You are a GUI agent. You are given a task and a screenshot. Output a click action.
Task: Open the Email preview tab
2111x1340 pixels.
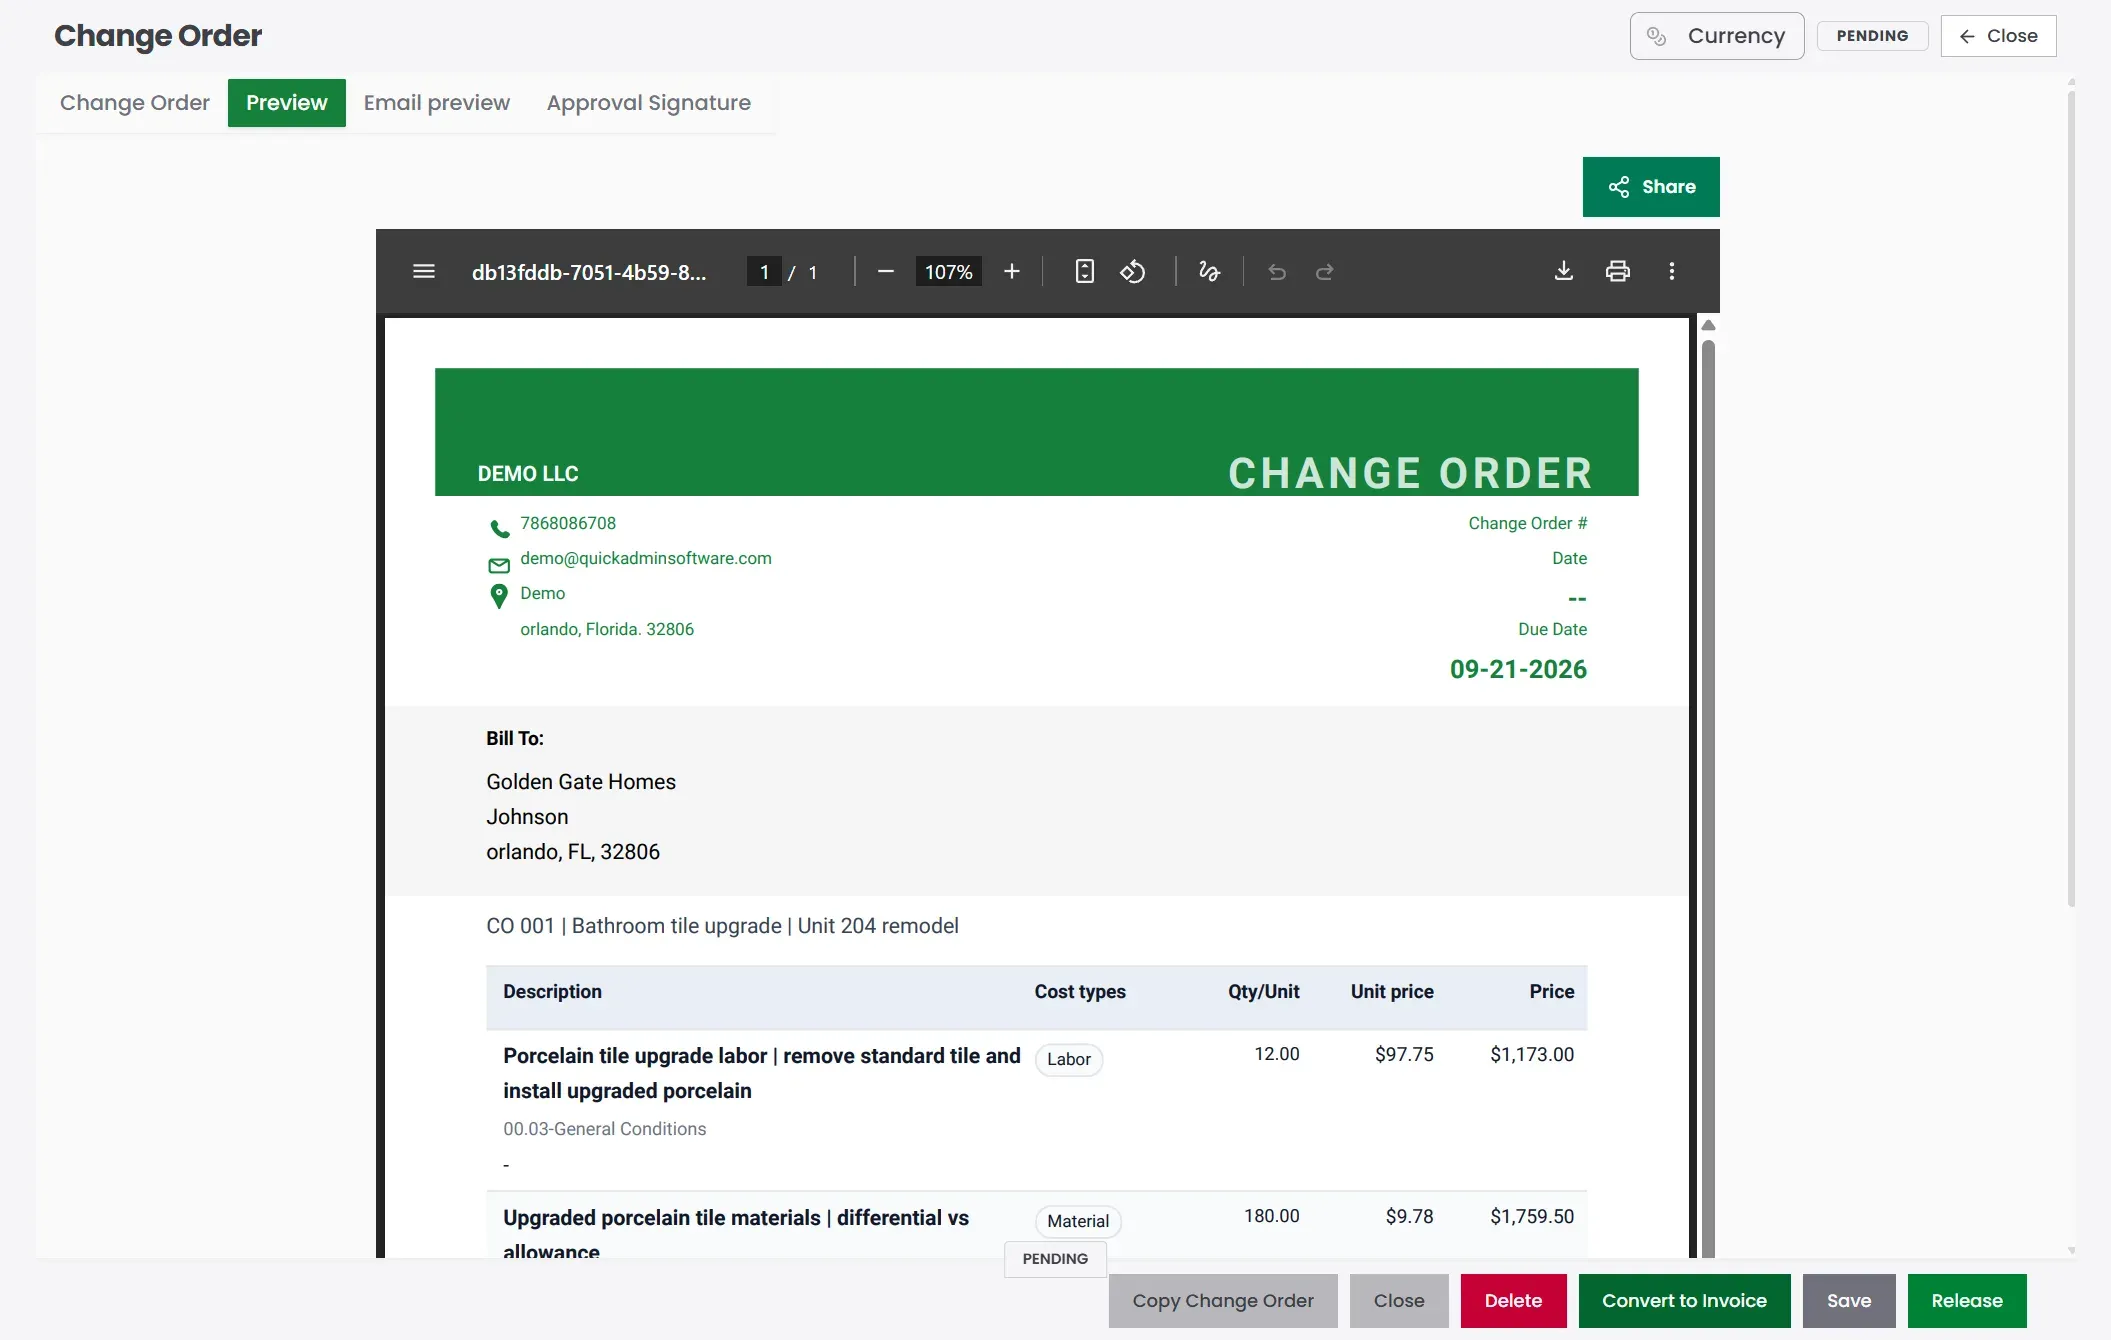coord(437,103)
